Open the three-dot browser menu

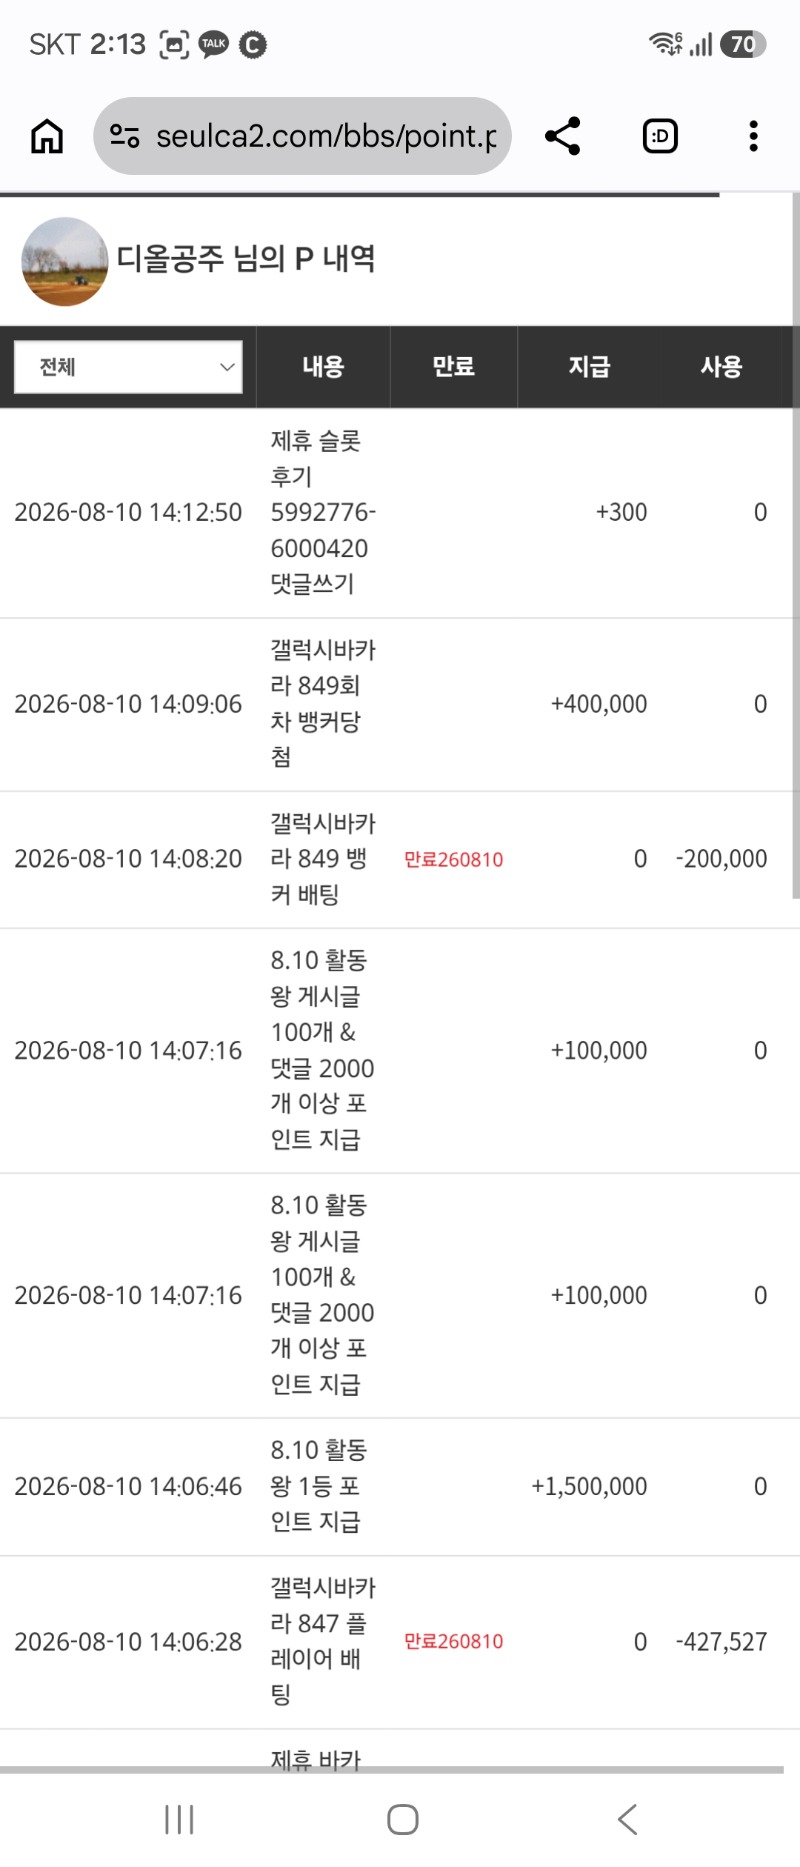753,136
